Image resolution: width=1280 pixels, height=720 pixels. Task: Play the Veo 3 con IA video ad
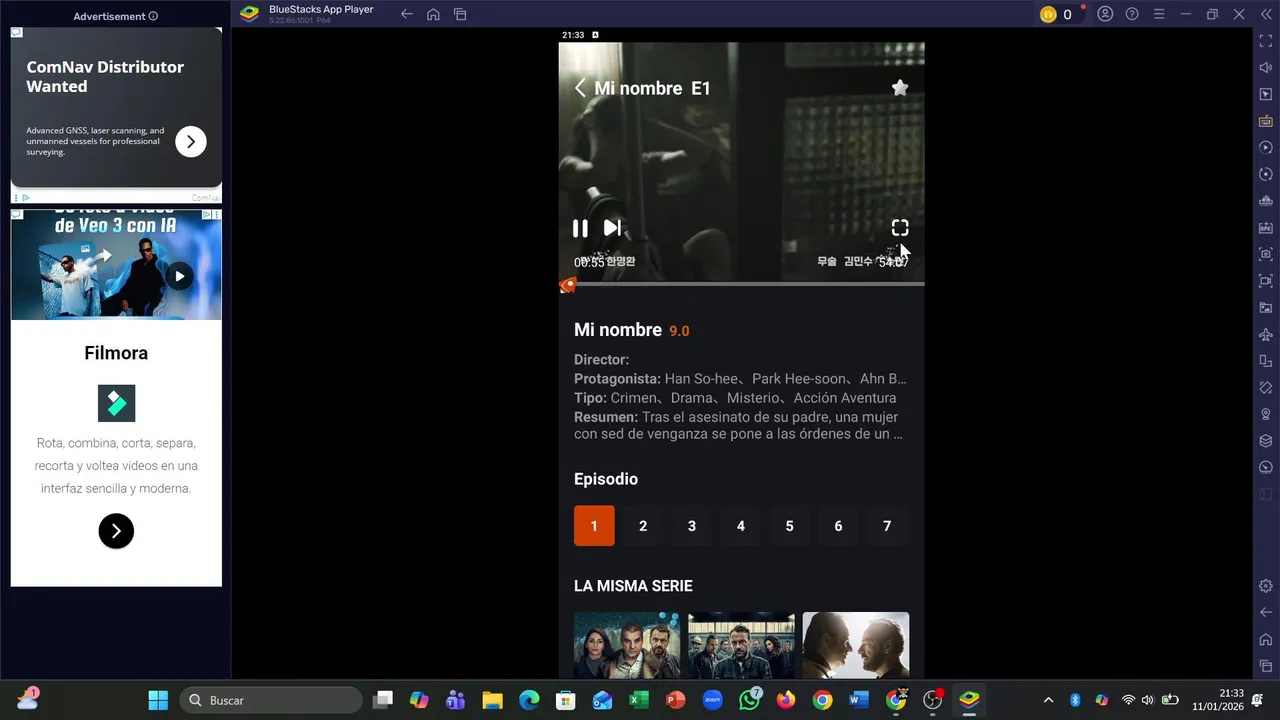(x=179, y=276)
